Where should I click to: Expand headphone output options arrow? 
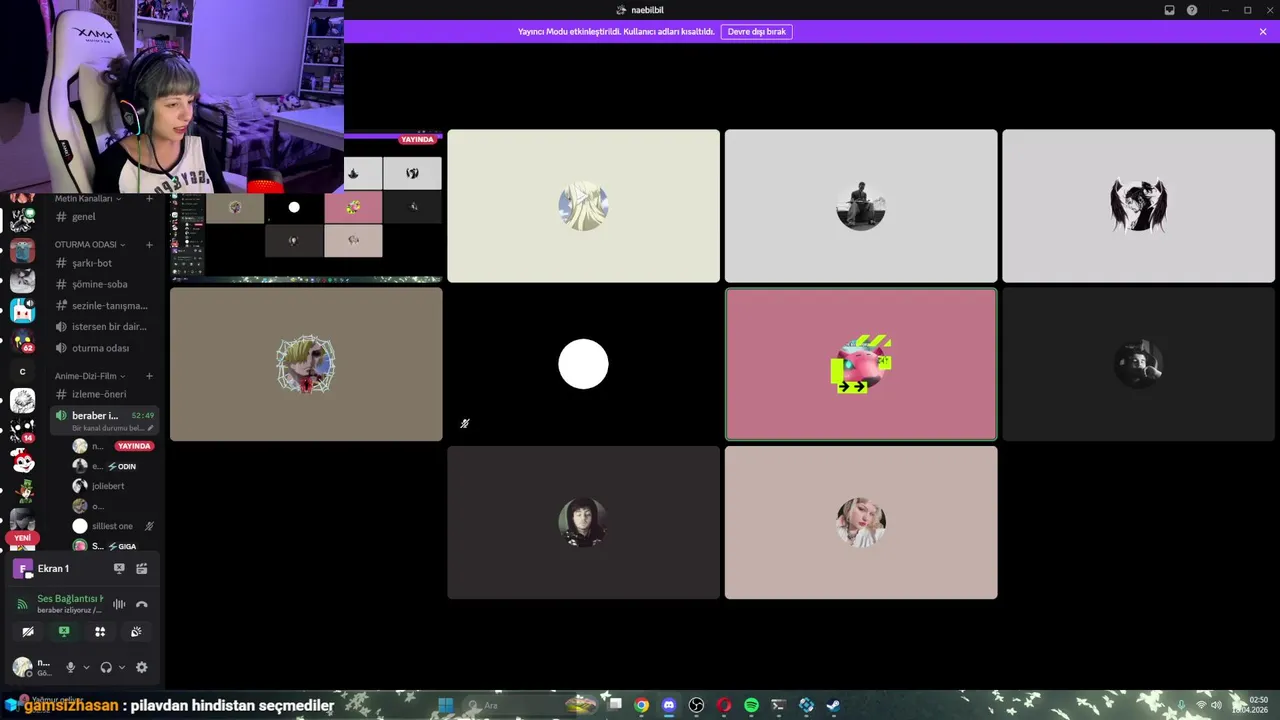[x=122, y=667]
